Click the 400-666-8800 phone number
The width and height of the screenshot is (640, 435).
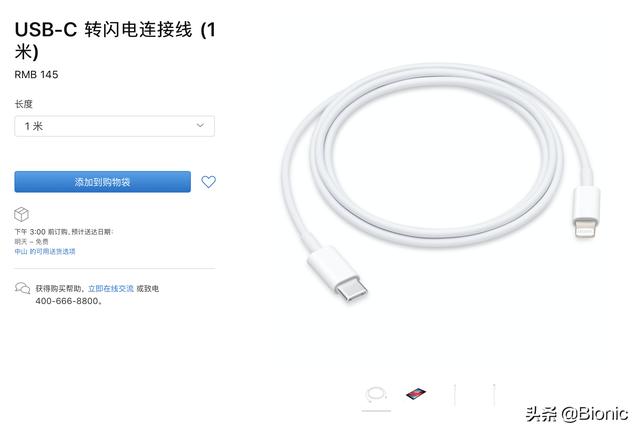pos(67,301)
